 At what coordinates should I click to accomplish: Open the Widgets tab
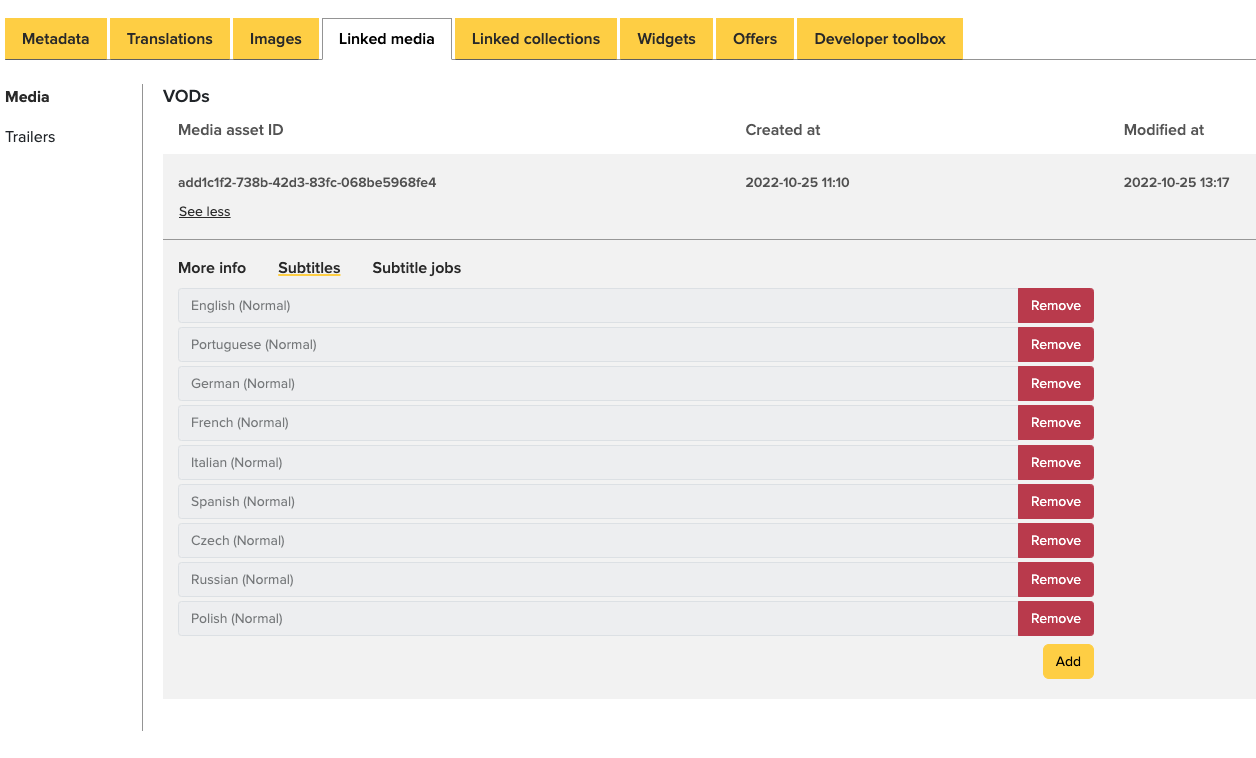(667, 39)
